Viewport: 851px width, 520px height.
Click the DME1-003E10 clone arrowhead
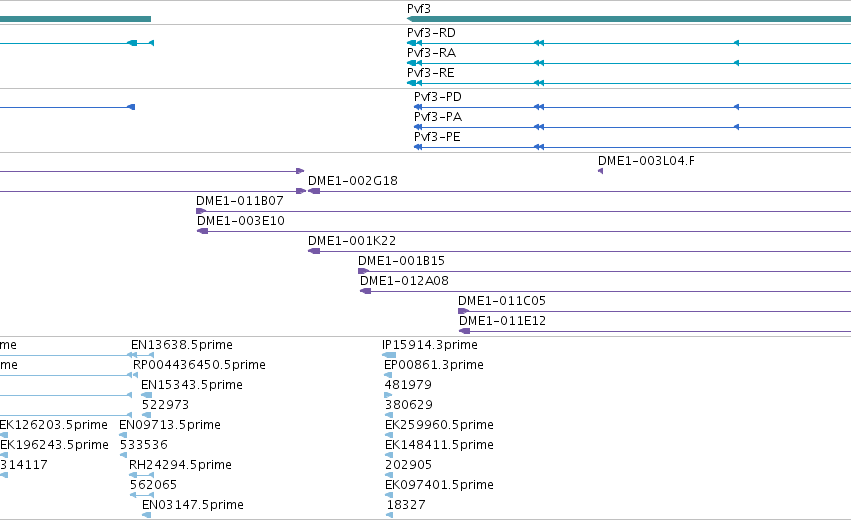click(202, 231)
